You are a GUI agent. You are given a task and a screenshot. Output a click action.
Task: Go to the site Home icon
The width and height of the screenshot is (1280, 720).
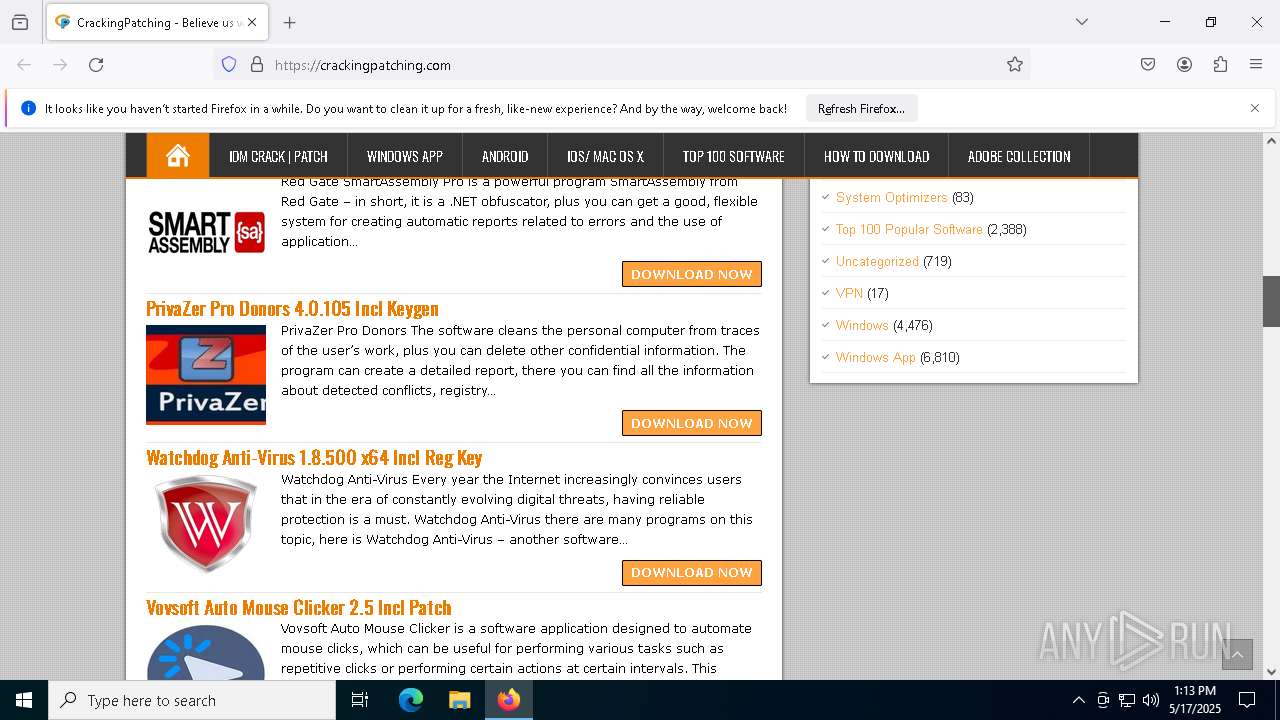[x=178, y=156]
